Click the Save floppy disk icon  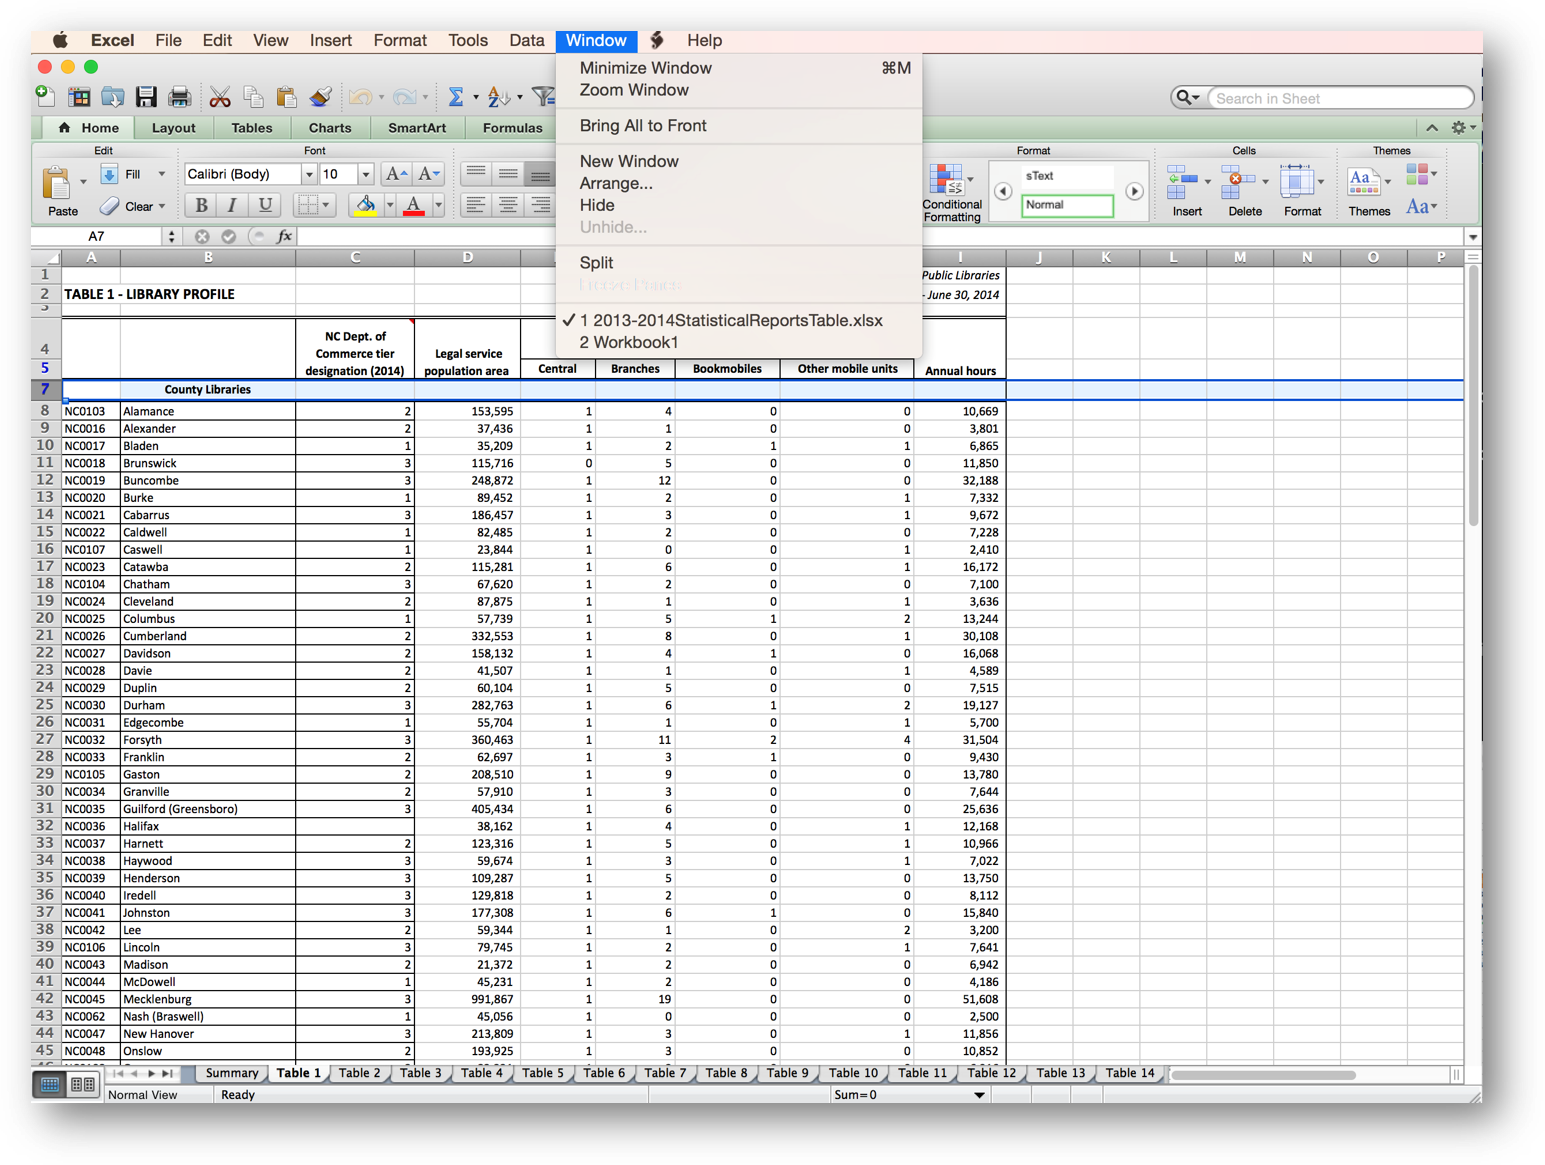click(146, 97)
